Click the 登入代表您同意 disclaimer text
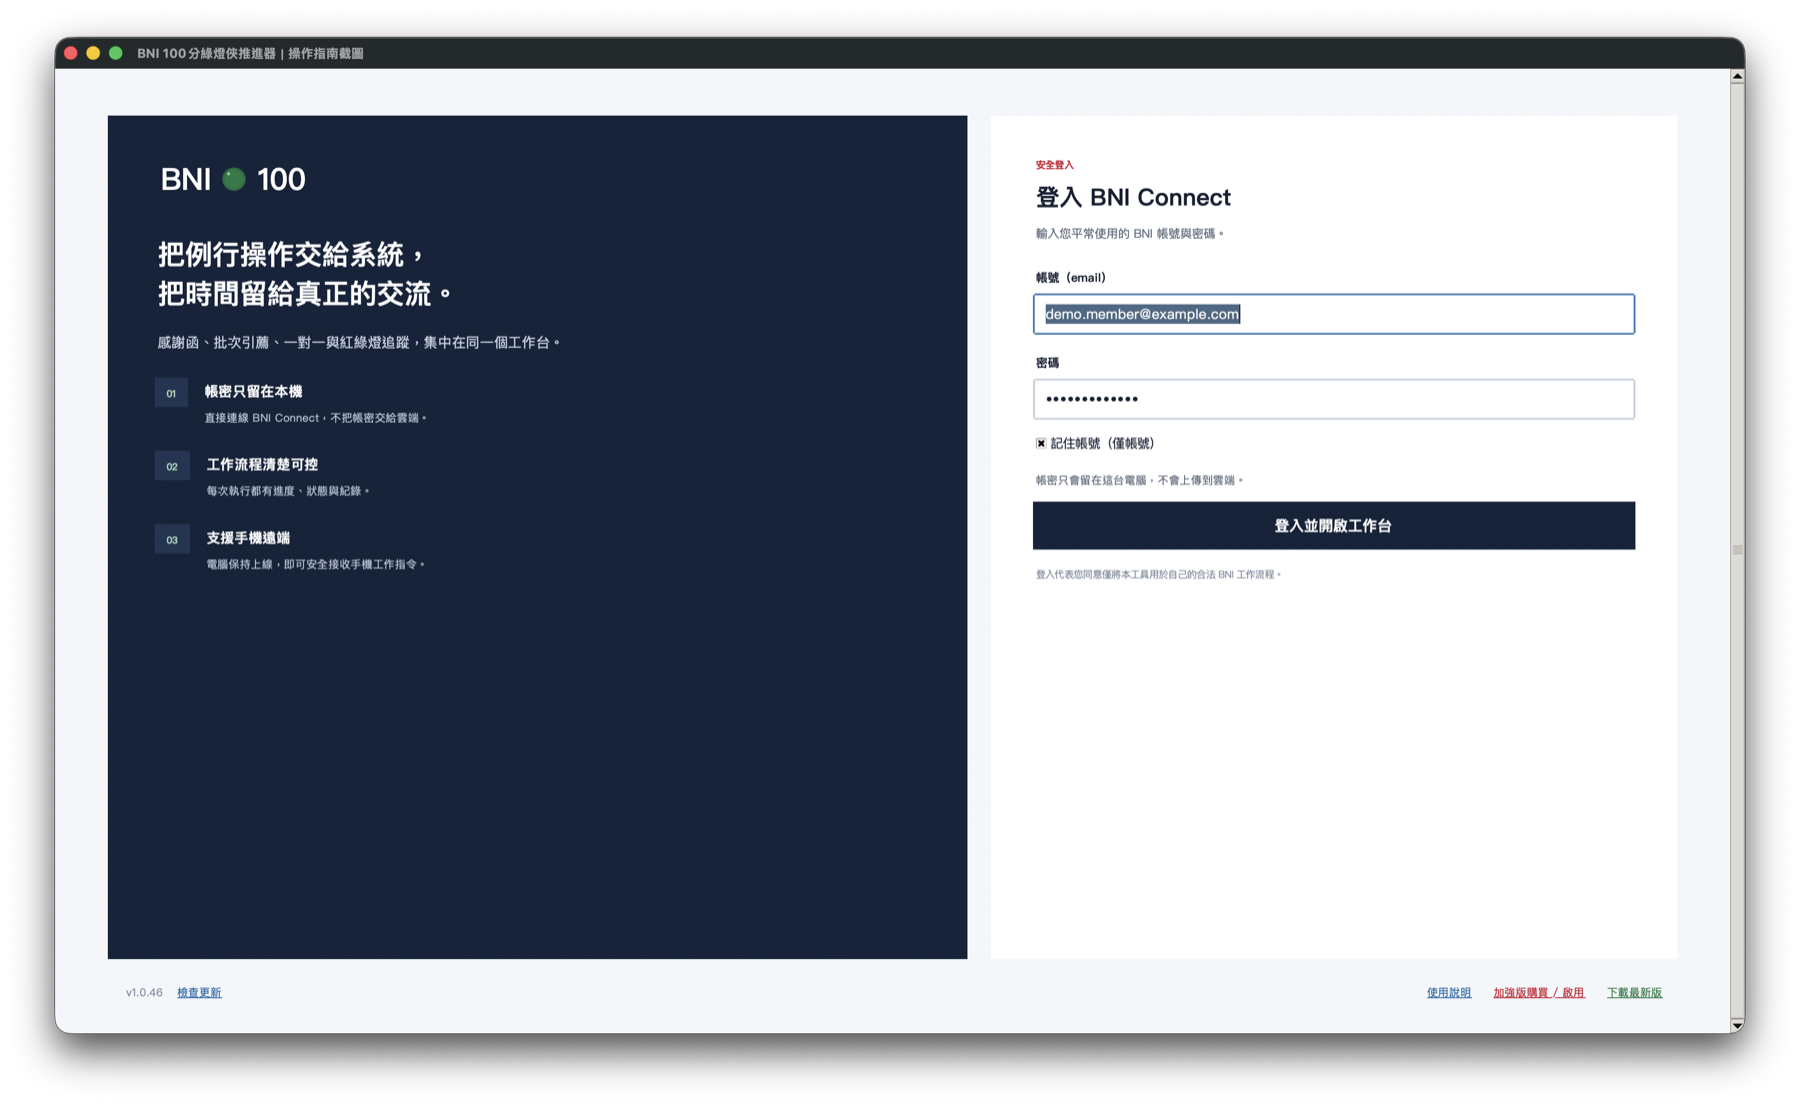 1158,574
